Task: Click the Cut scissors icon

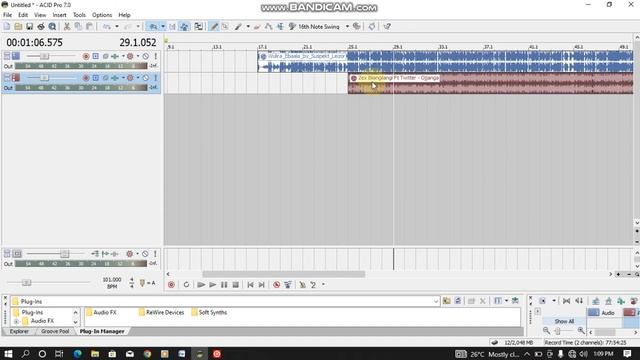Action: [67, 27]
